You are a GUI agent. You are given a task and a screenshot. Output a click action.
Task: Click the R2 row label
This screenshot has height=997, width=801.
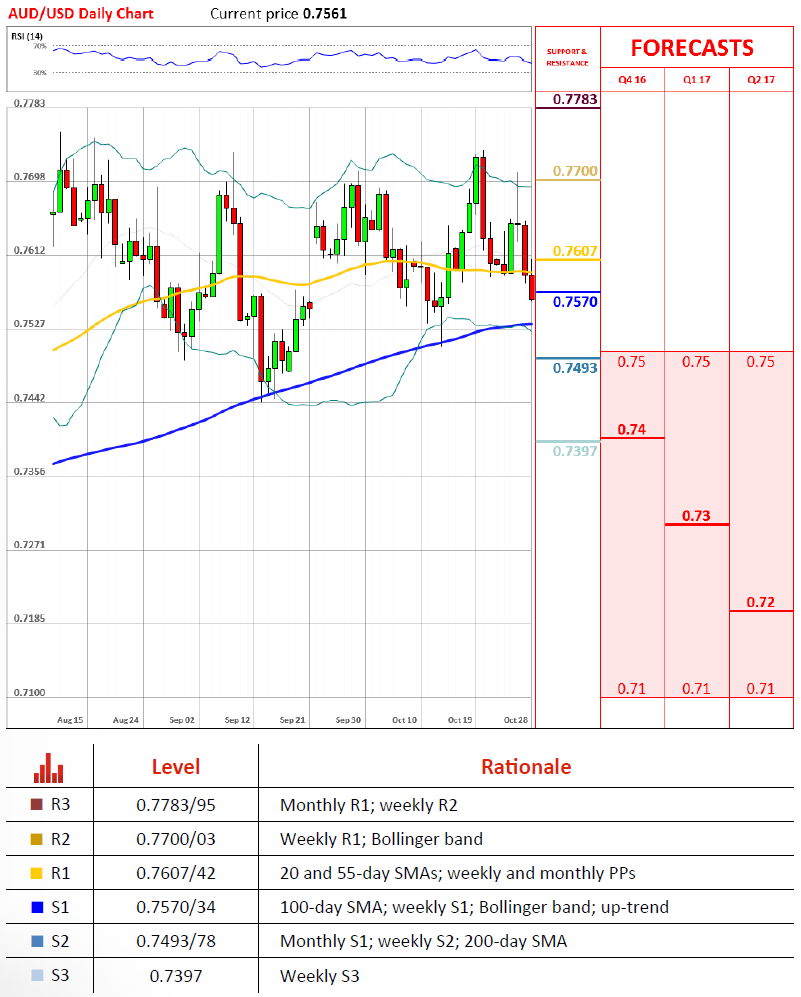pos(60,839)
